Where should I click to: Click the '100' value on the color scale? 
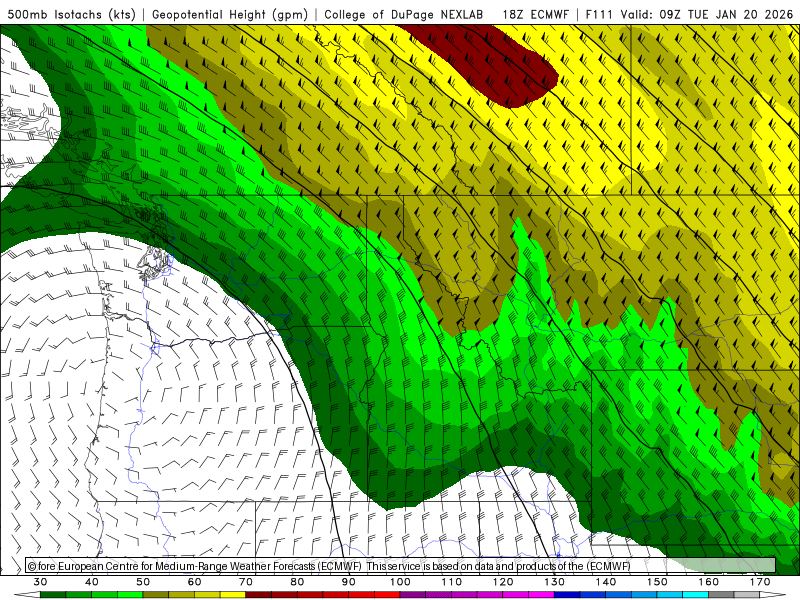(x=401, y=582)
